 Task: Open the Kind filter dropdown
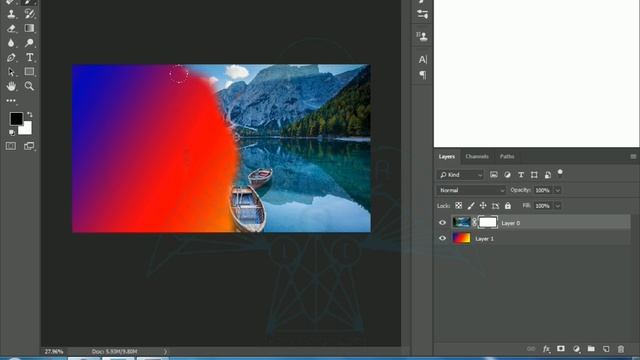click(461, 175)
